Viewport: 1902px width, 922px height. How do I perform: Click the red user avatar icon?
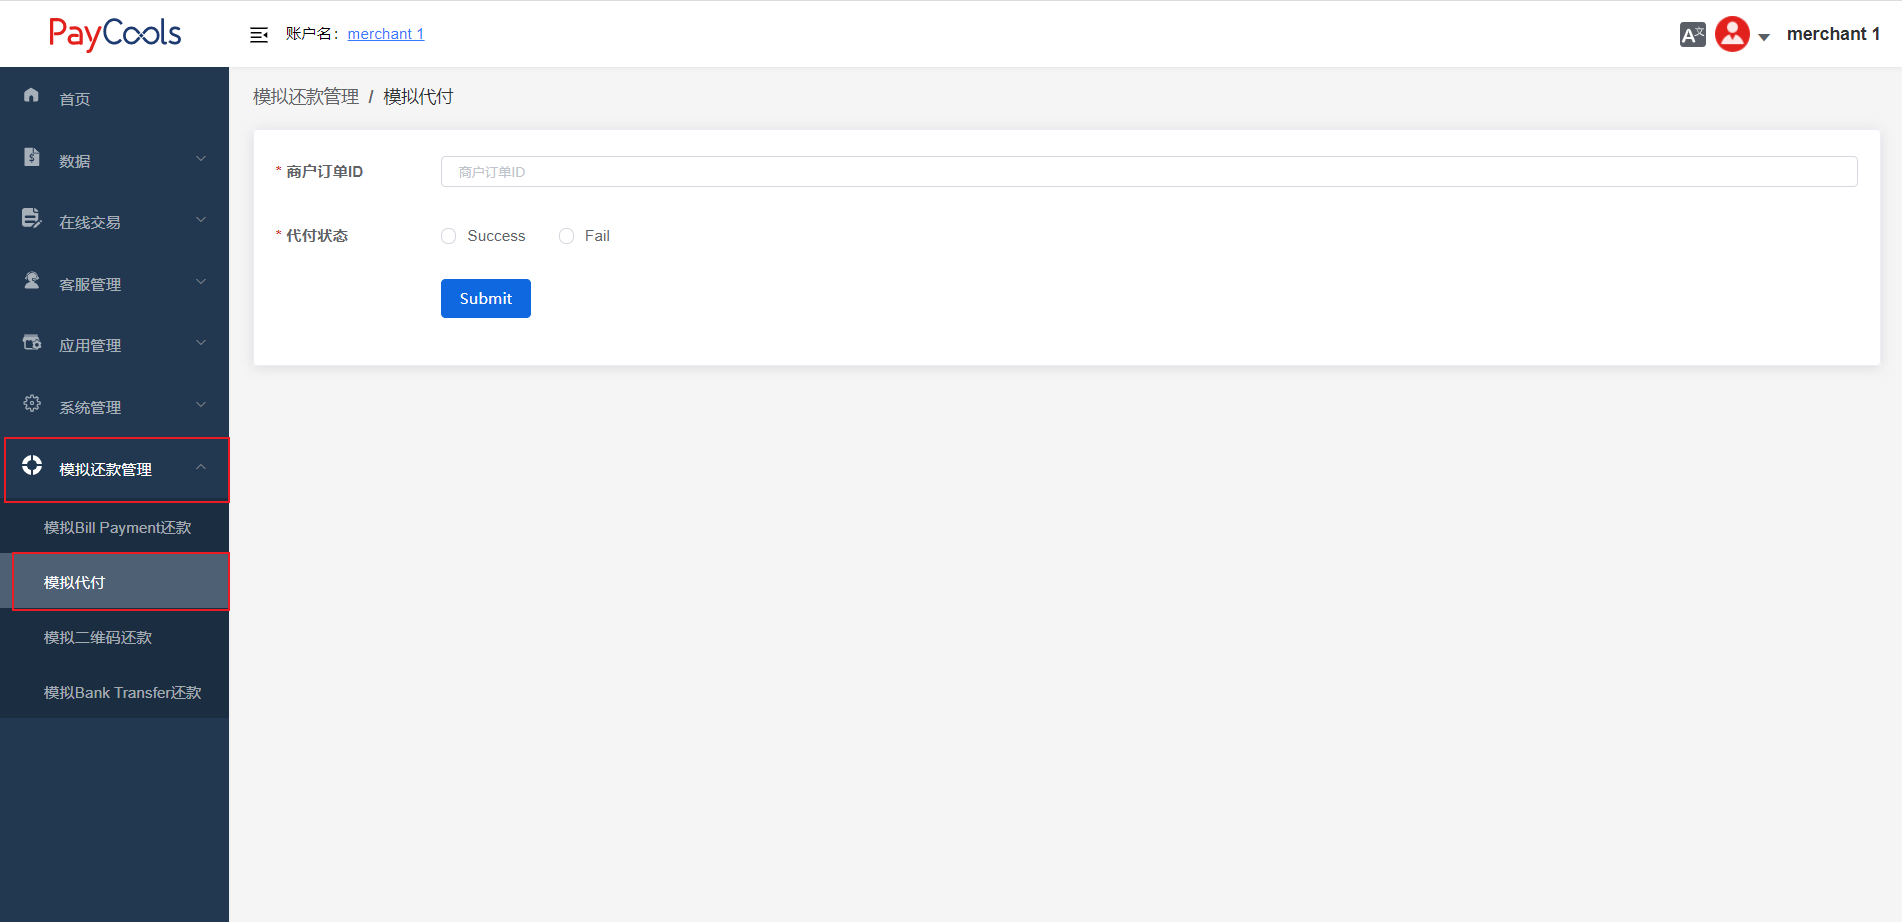[x=1732, y=33]
